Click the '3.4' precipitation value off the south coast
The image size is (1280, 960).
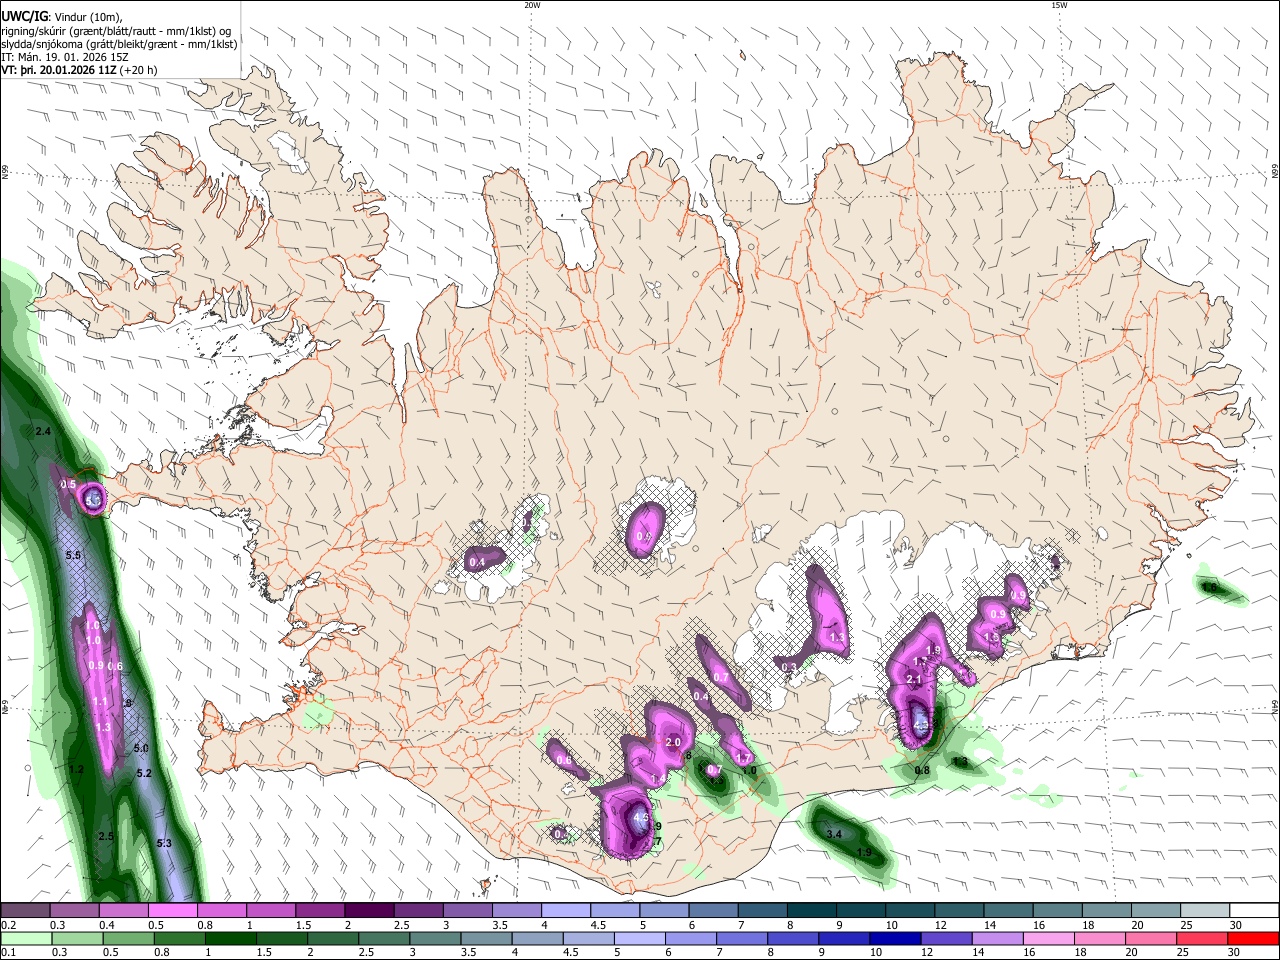pos(834,833)
